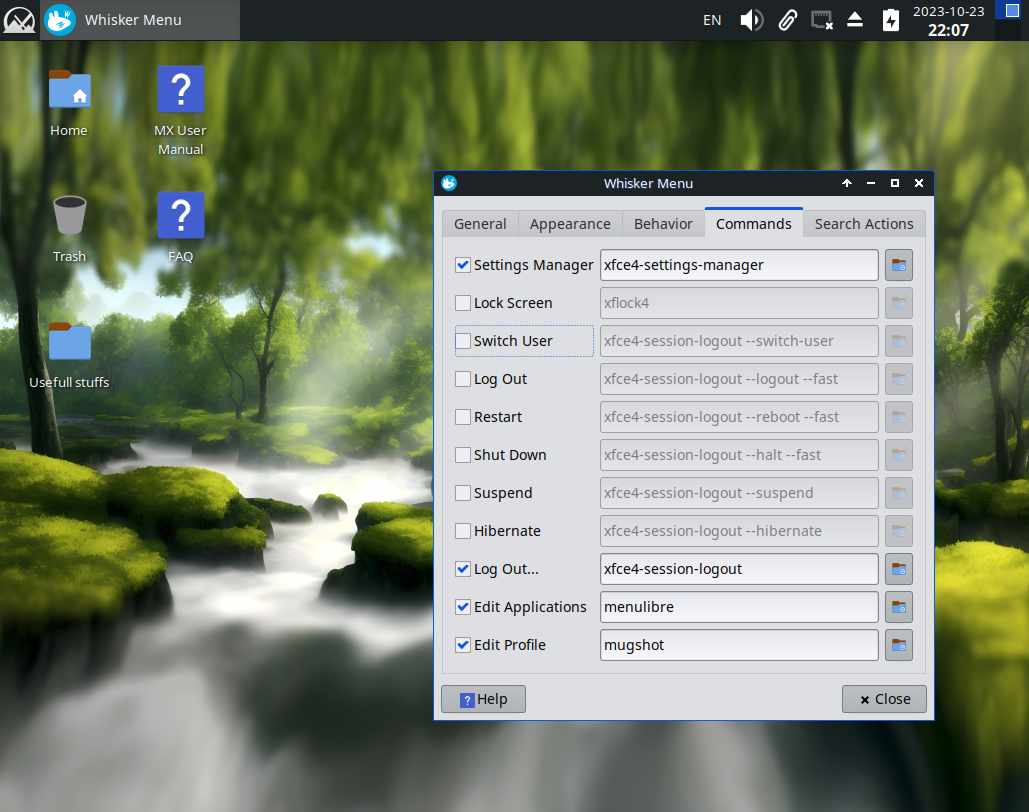This screenshot has height=812, width=1029.
Task: Browse for the Edit Applications command file
Action: click(898, 607)
